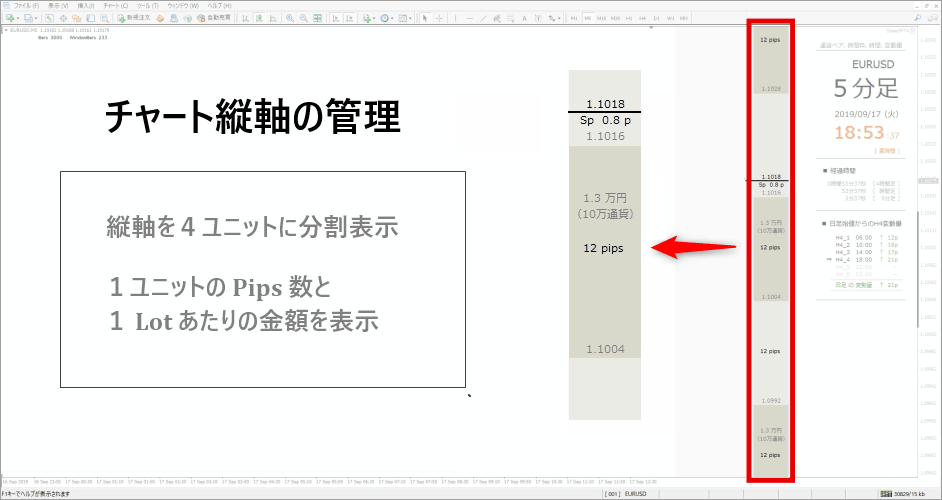Select the arrows drawing tool icon
This screenshot has width=942, height=500.
[552, 18]
